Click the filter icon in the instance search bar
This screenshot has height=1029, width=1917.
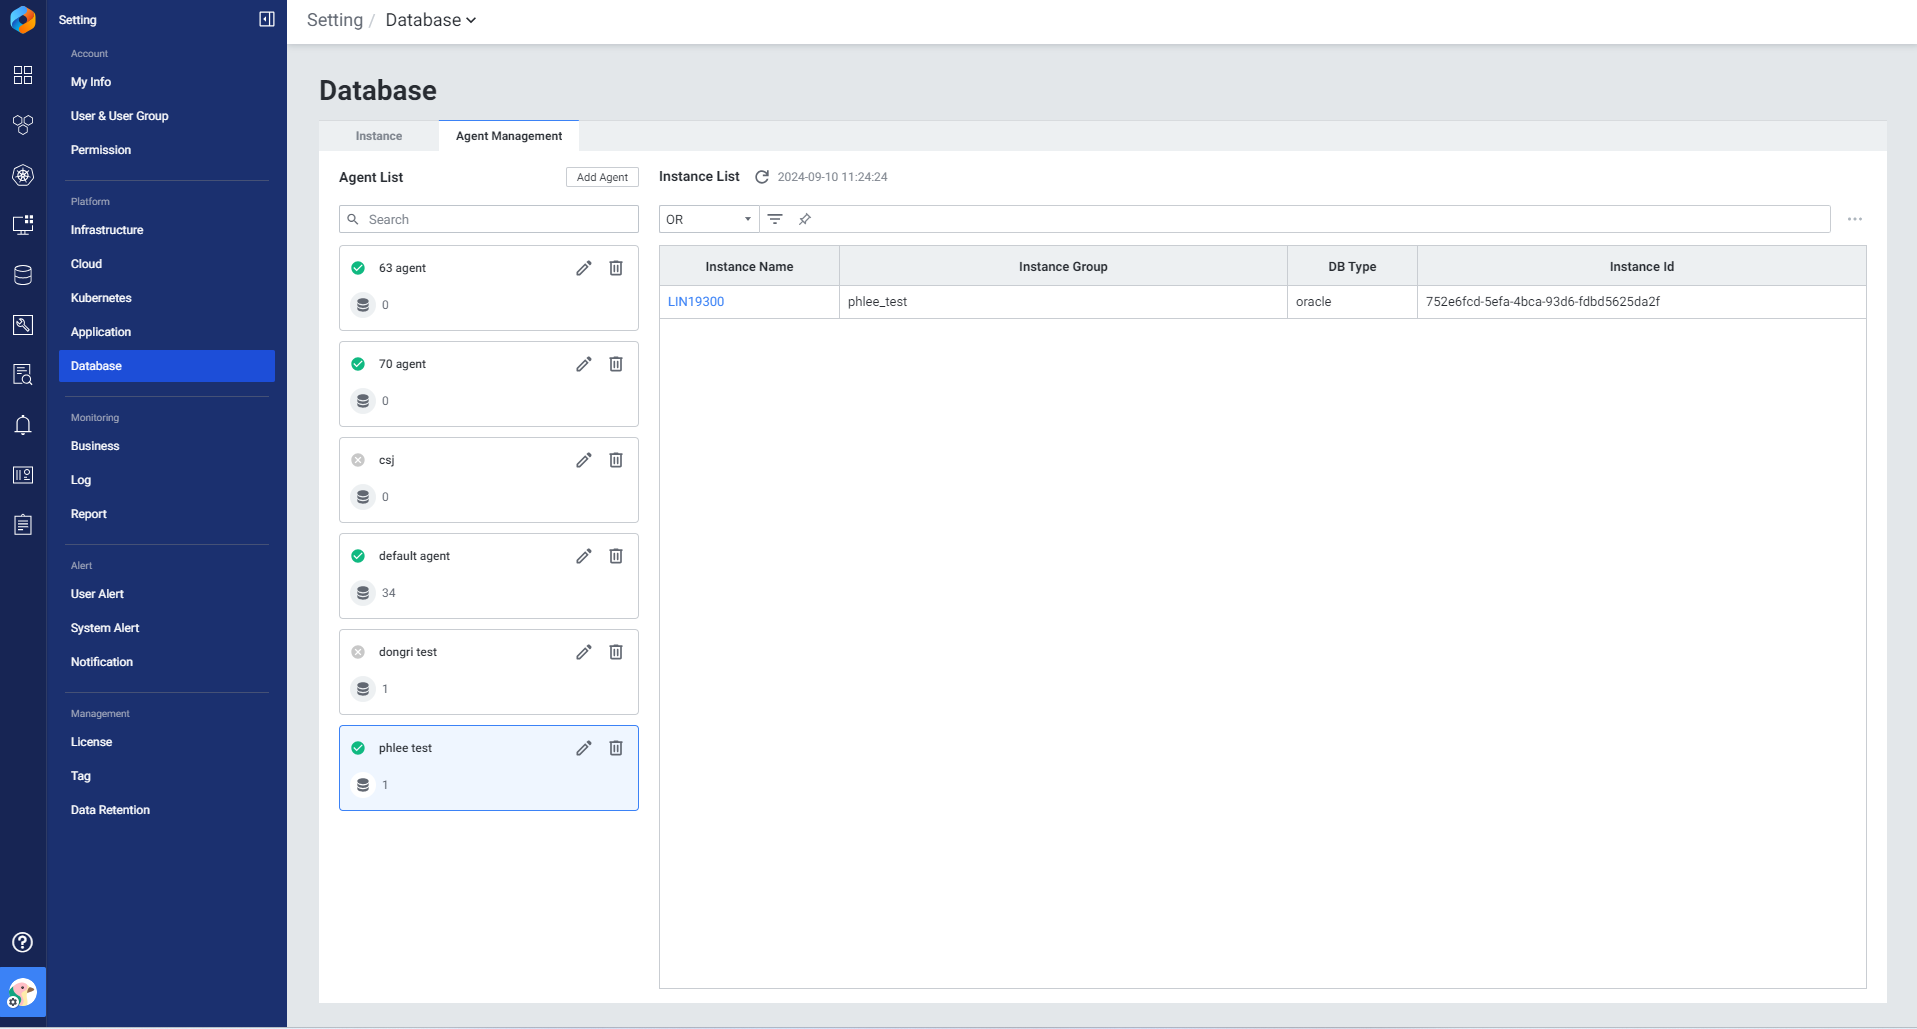coord(775,219)
